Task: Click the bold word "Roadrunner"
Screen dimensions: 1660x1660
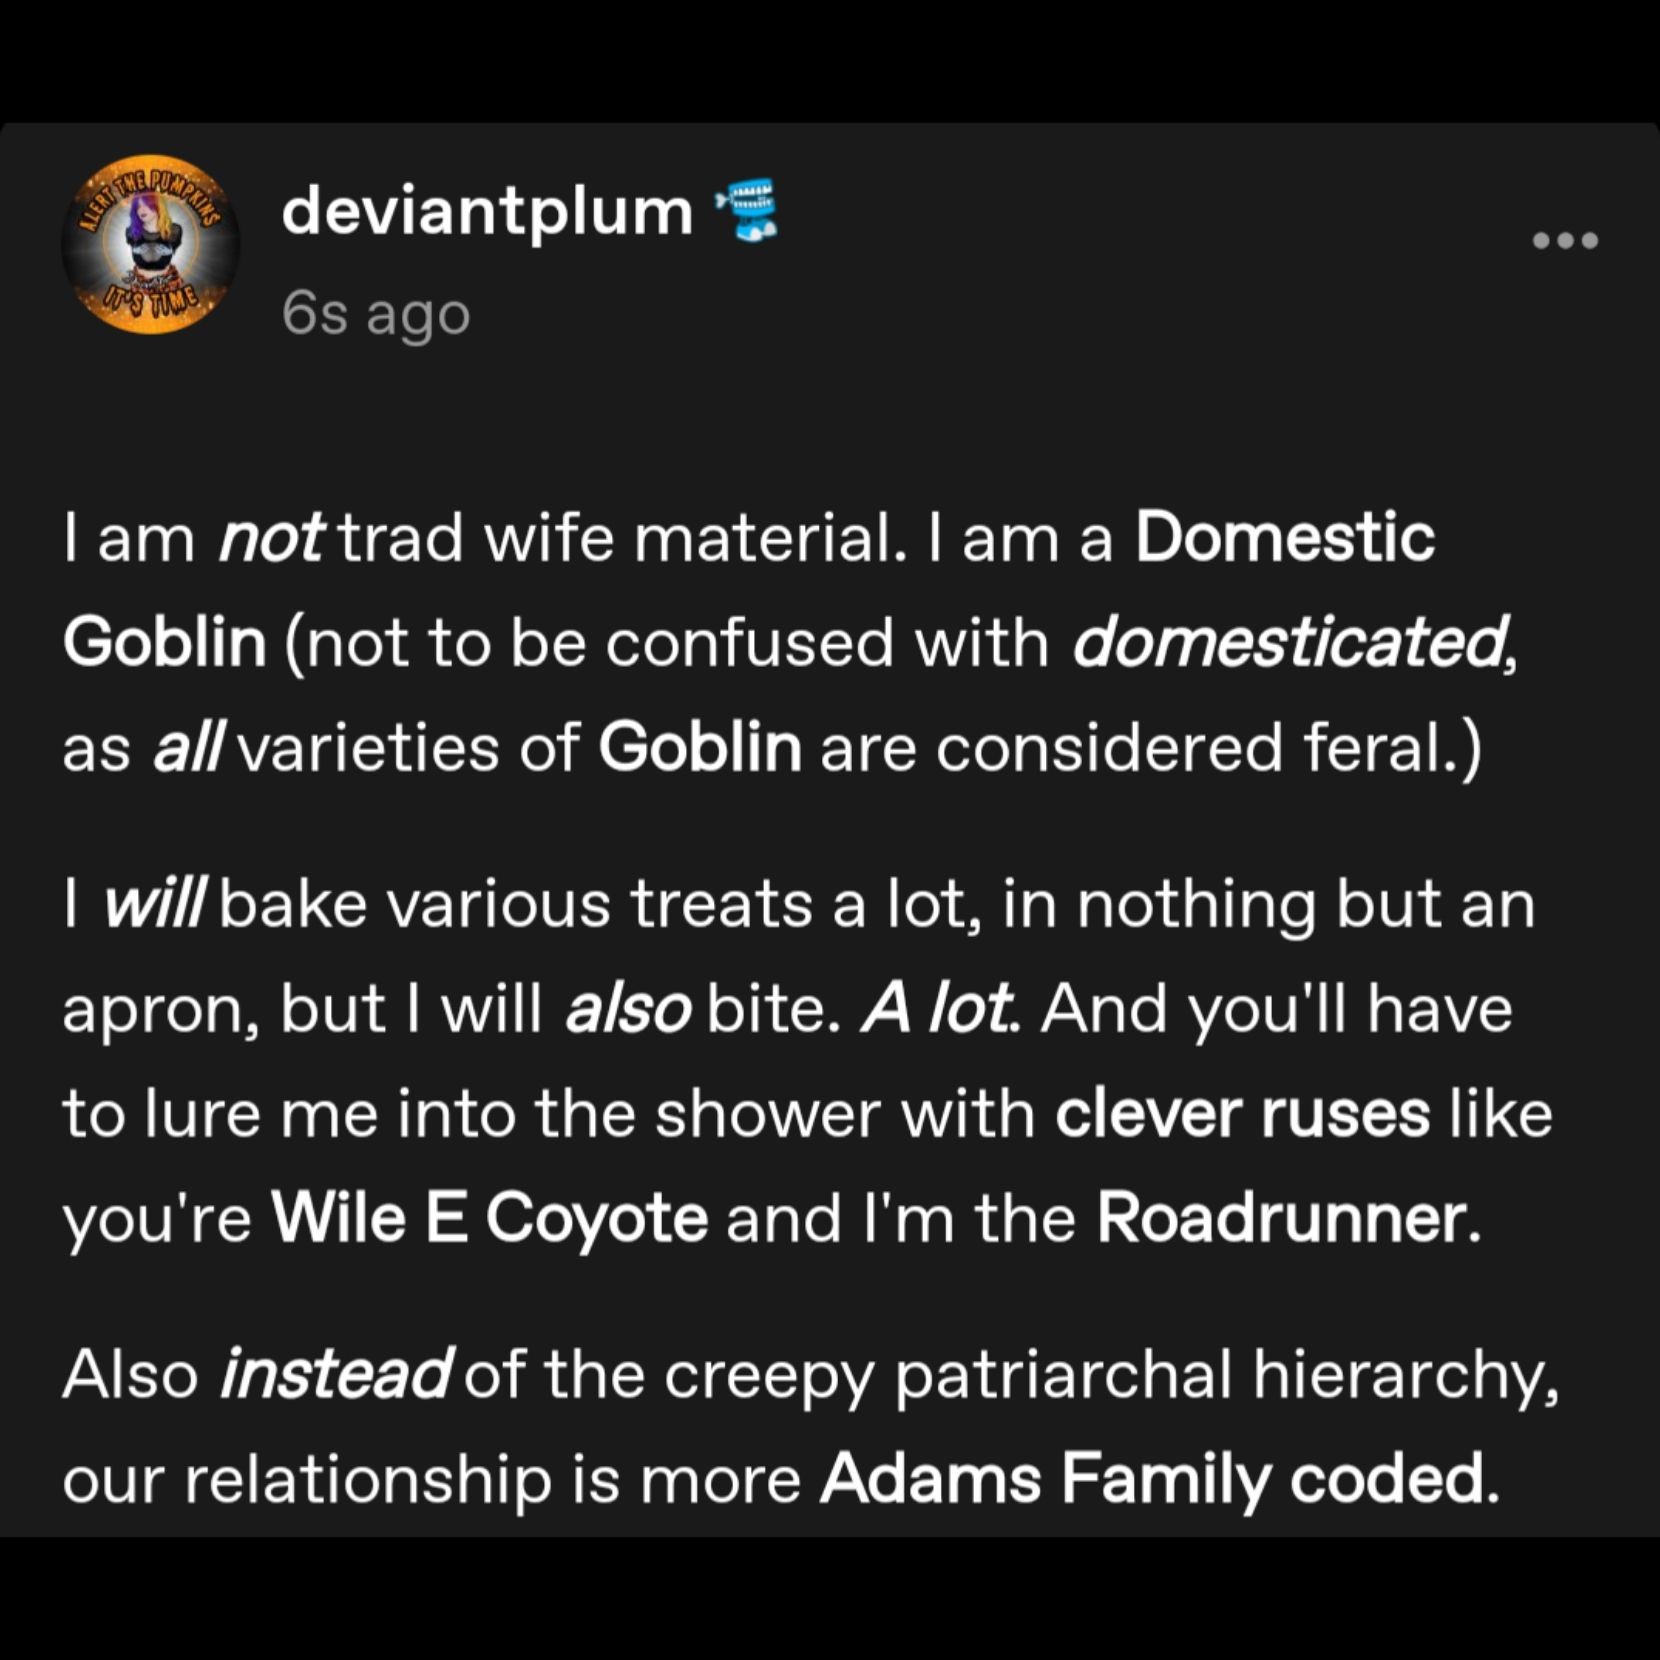Action: coord(1281,1218)
